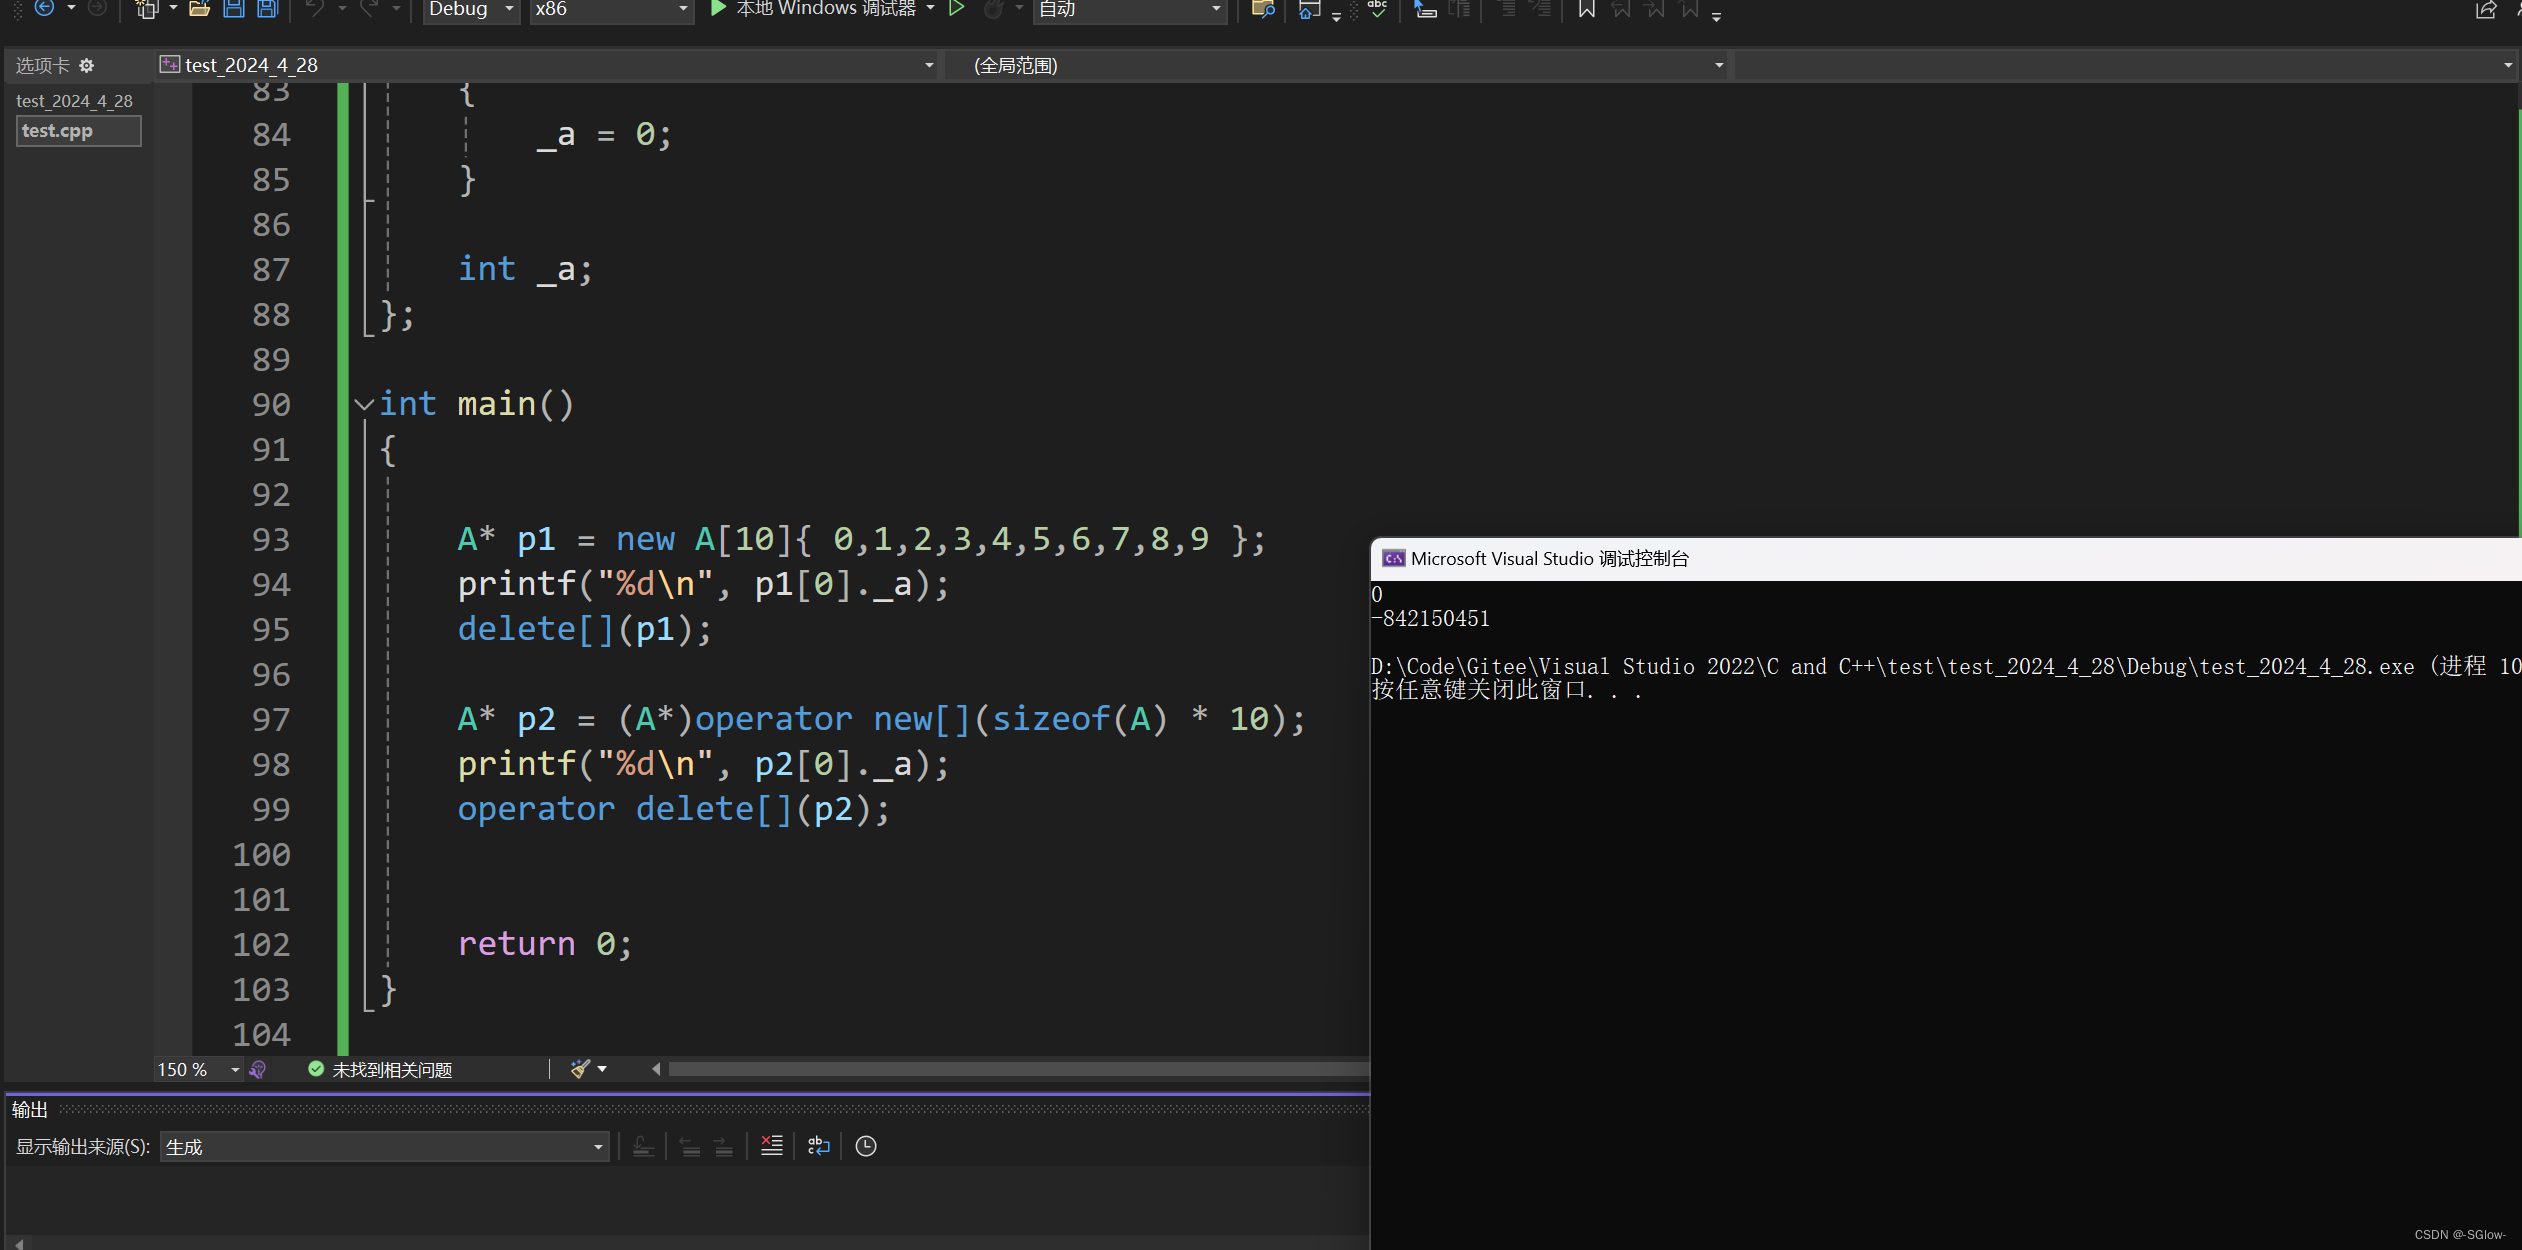
Task: Click the navigate backward arrow icon
Action: tap(44, 9)
